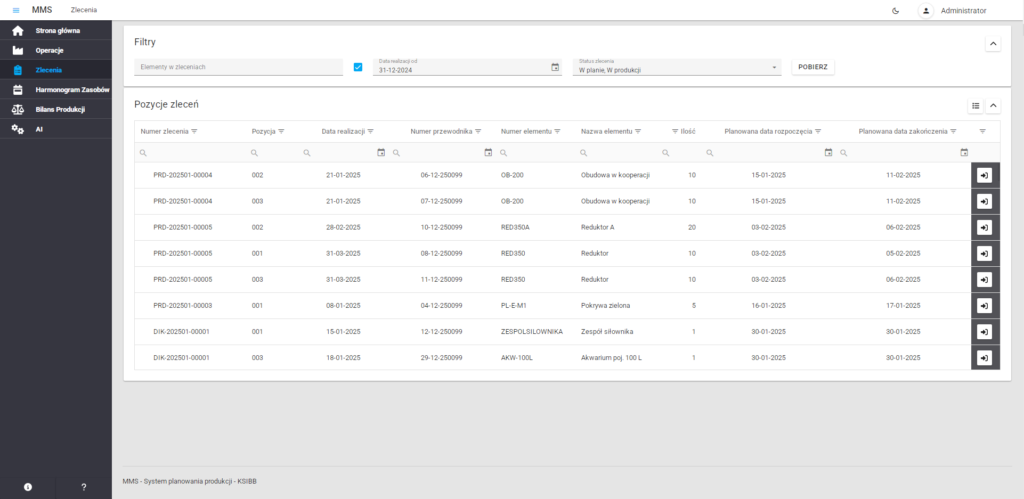Open help question mark in sidebar

point(84,487)
